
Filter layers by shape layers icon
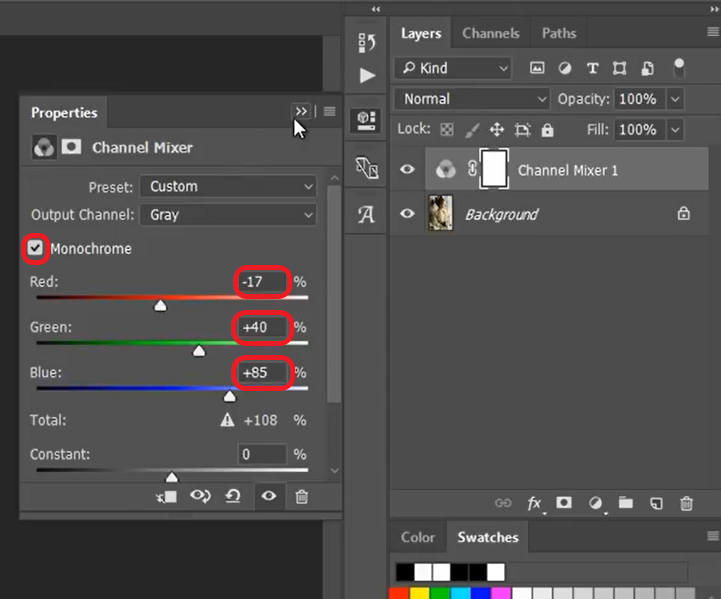tap(619, 68)
